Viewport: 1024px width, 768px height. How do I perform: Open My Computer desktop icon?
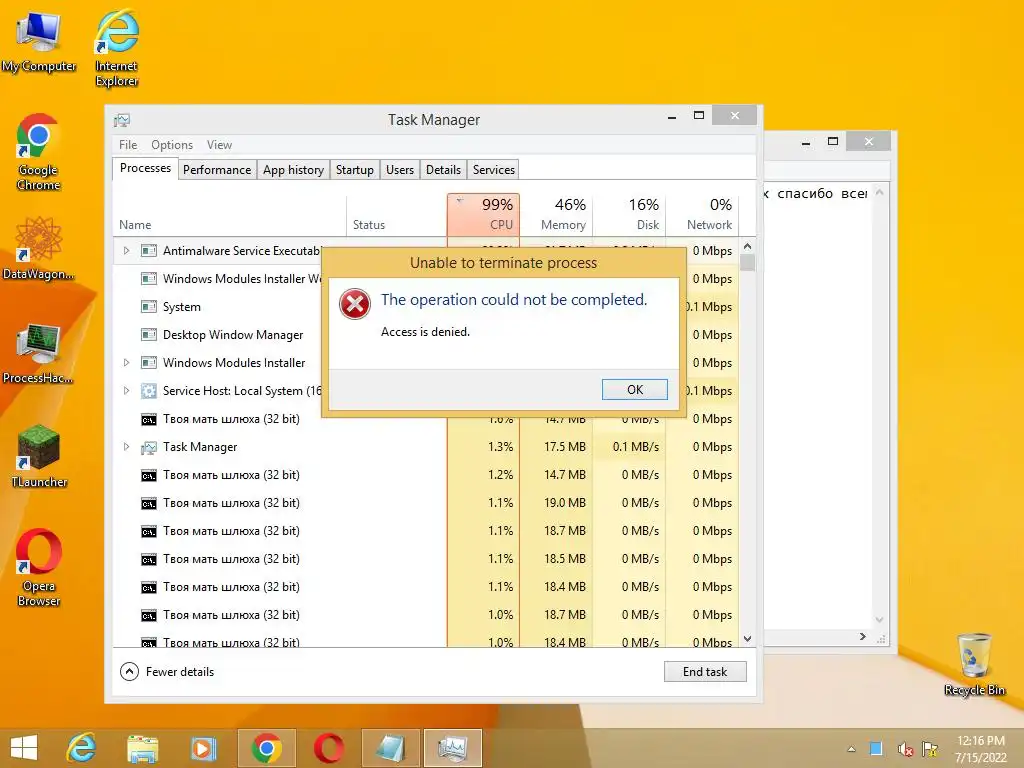[39, 41]
